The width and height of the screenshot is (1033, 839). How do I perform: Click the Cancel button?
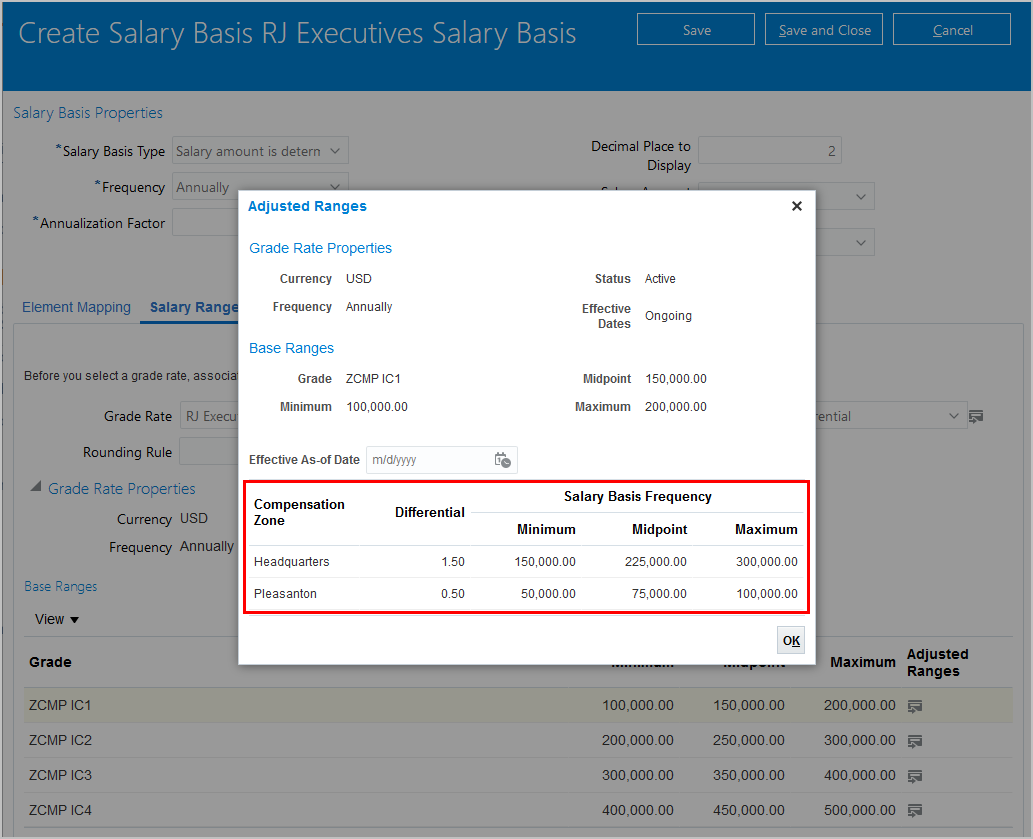click(951, 30)
